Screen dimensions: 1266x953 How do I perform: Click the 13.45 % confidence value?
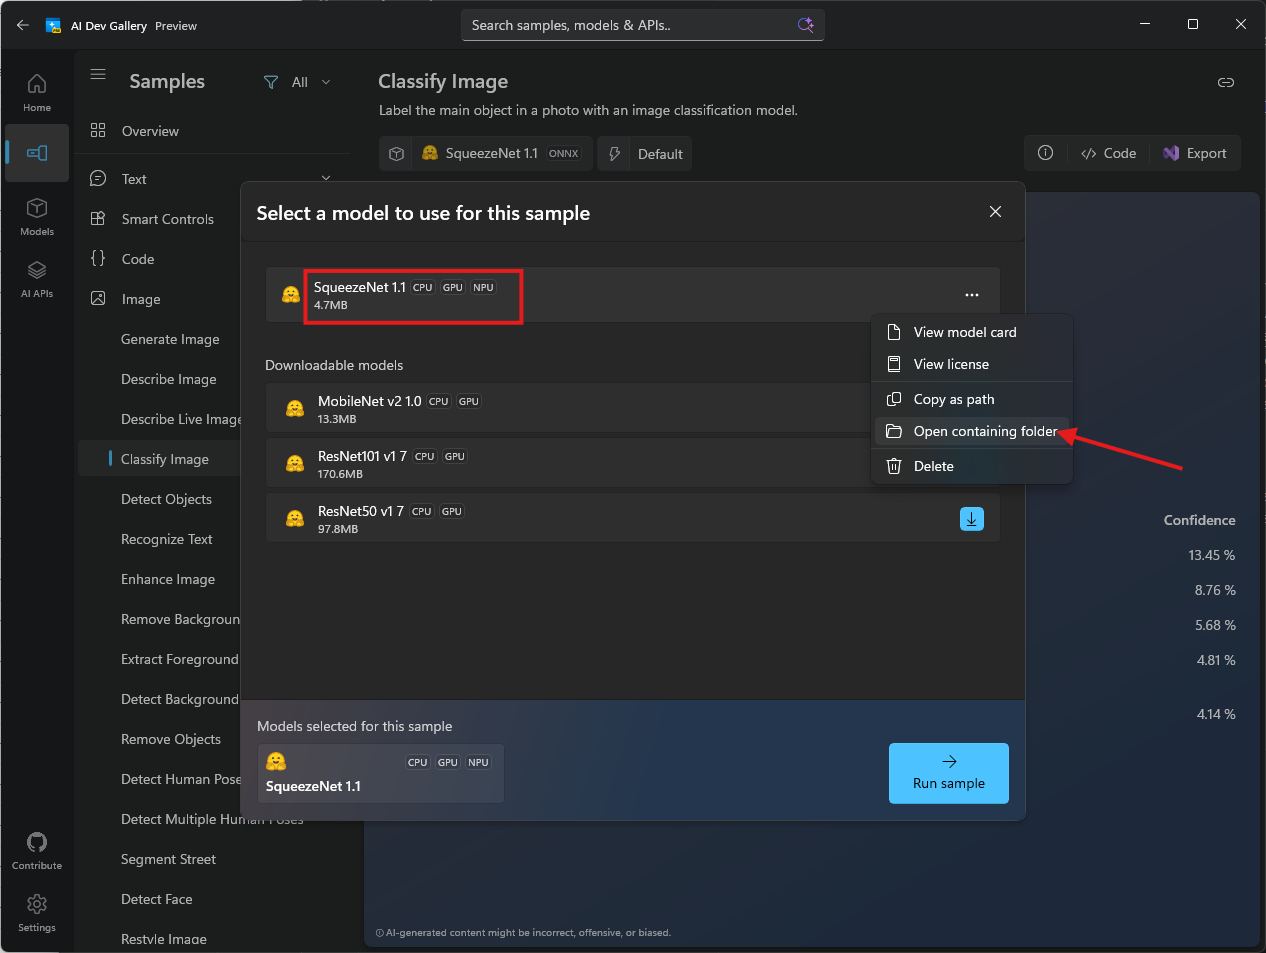pyautogui.click(x=1211, y=555)
